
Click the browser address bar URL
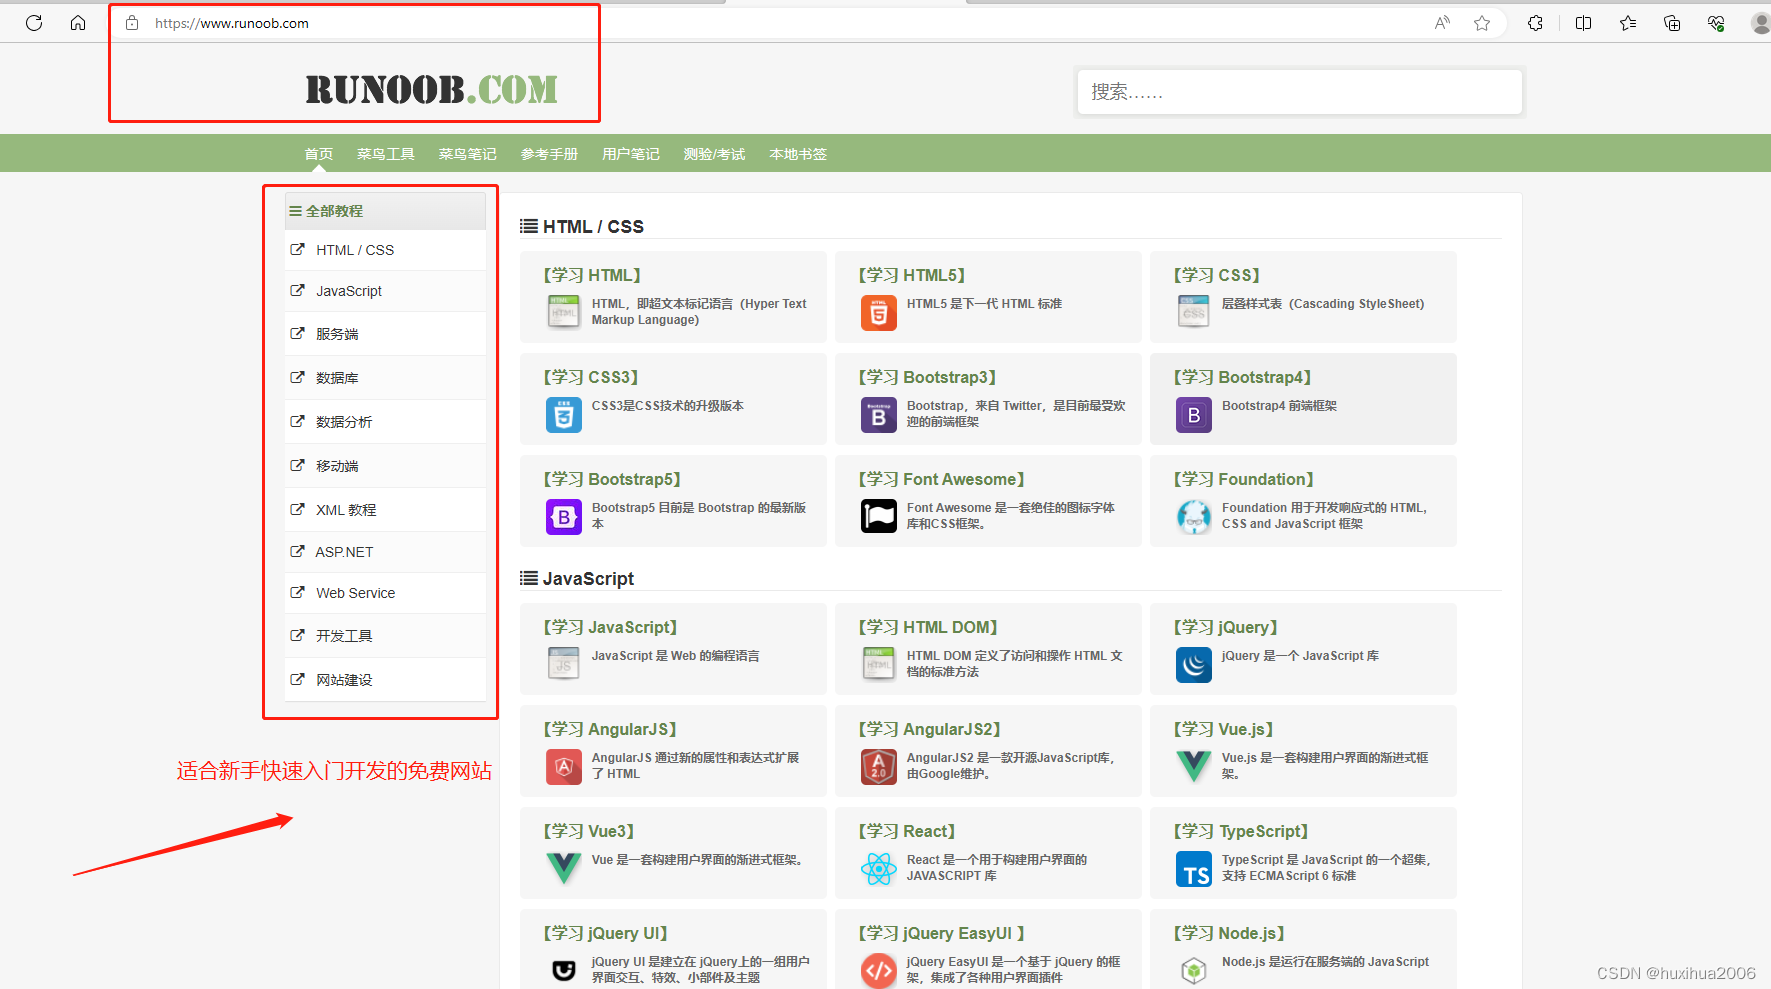(x=232, y=23)
